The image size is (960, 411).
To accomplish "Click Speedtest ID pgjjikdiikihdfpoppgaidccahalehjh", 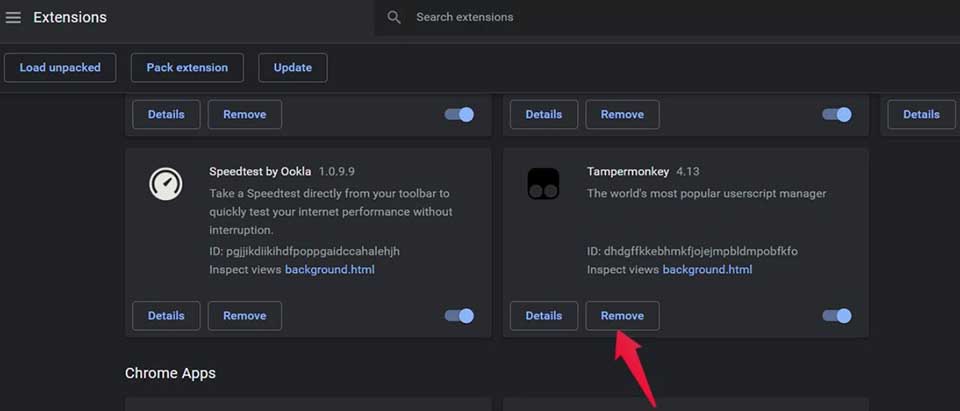I will [304, 251].
